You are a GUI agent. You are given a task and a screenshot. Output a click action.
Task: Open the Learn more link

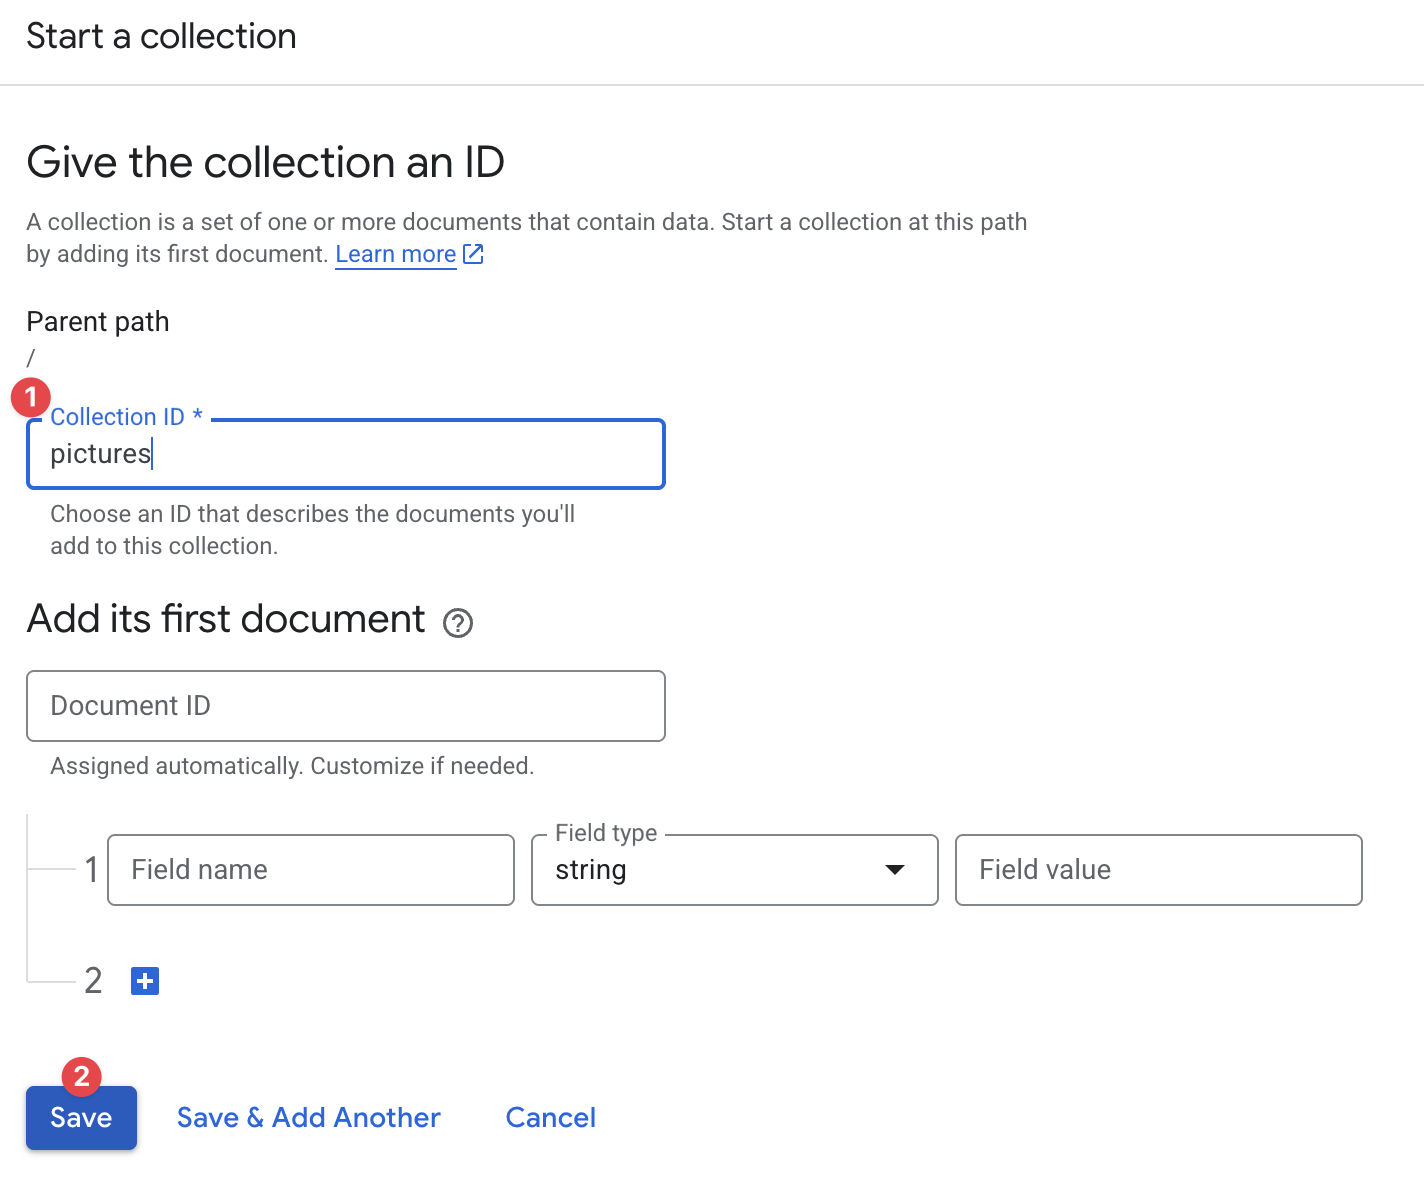395,254
